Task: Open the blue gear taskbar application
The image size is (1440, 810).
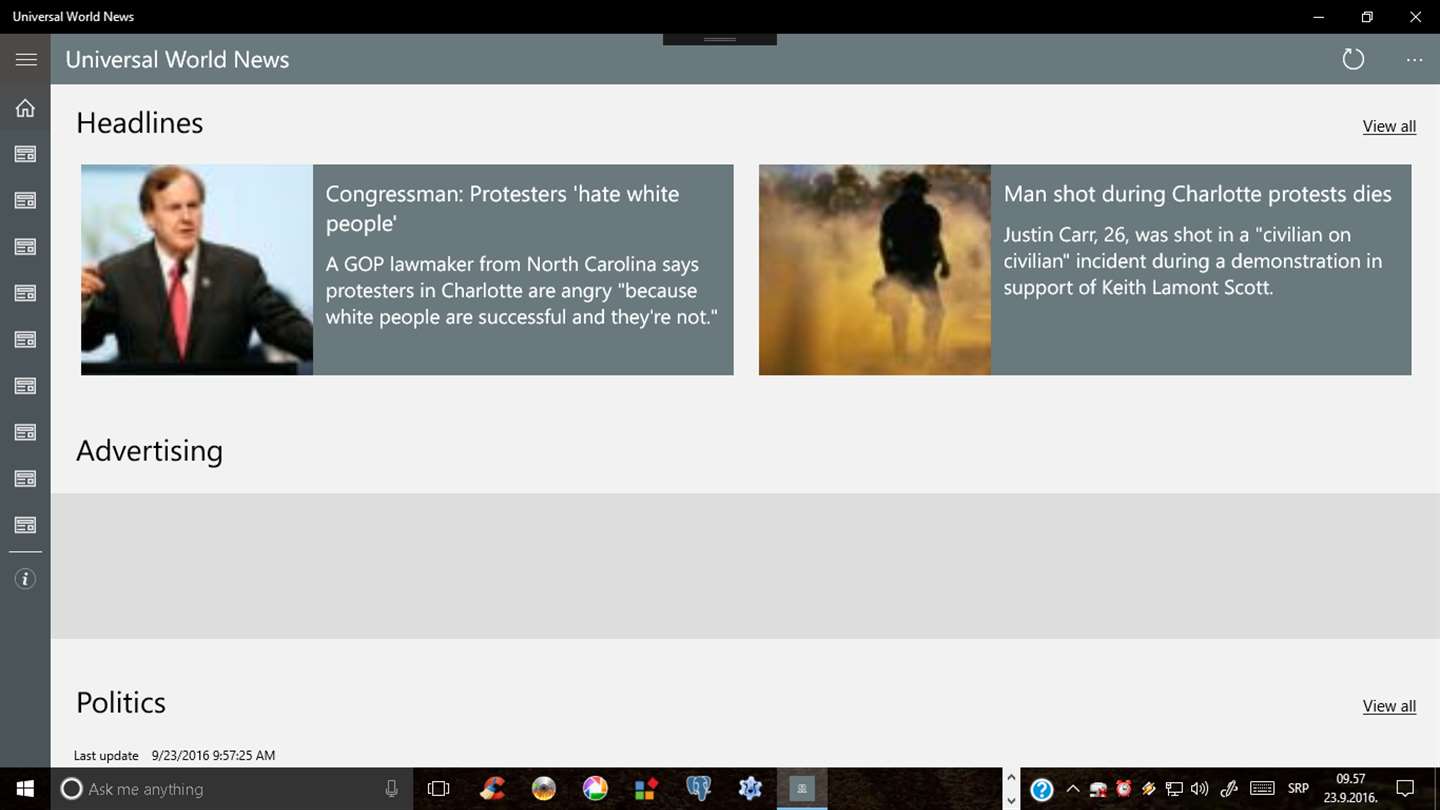Action: tap(750, 789)
